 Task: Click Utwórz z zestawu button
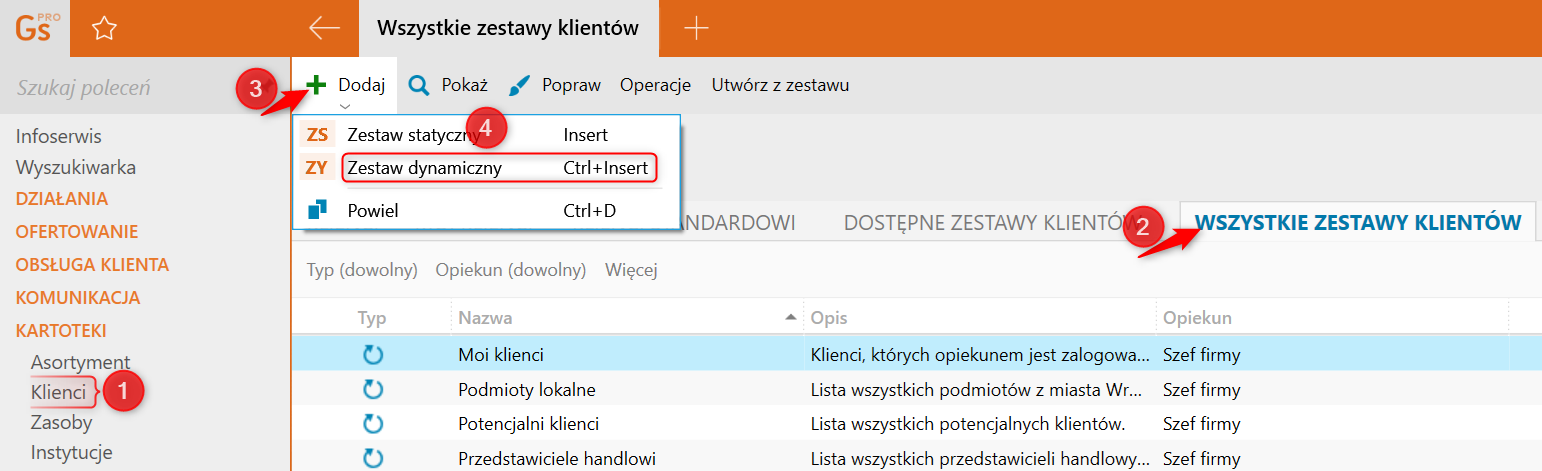(x=780, y=85)
